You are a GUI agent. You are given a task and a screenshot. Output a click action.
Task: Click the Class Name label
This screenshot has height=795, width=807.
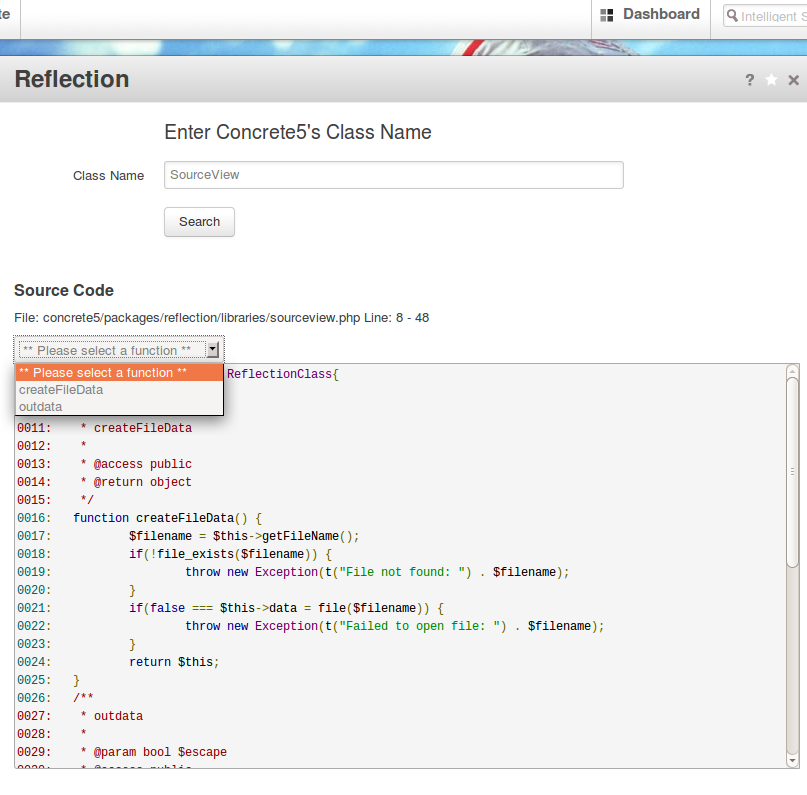(109, 175)
